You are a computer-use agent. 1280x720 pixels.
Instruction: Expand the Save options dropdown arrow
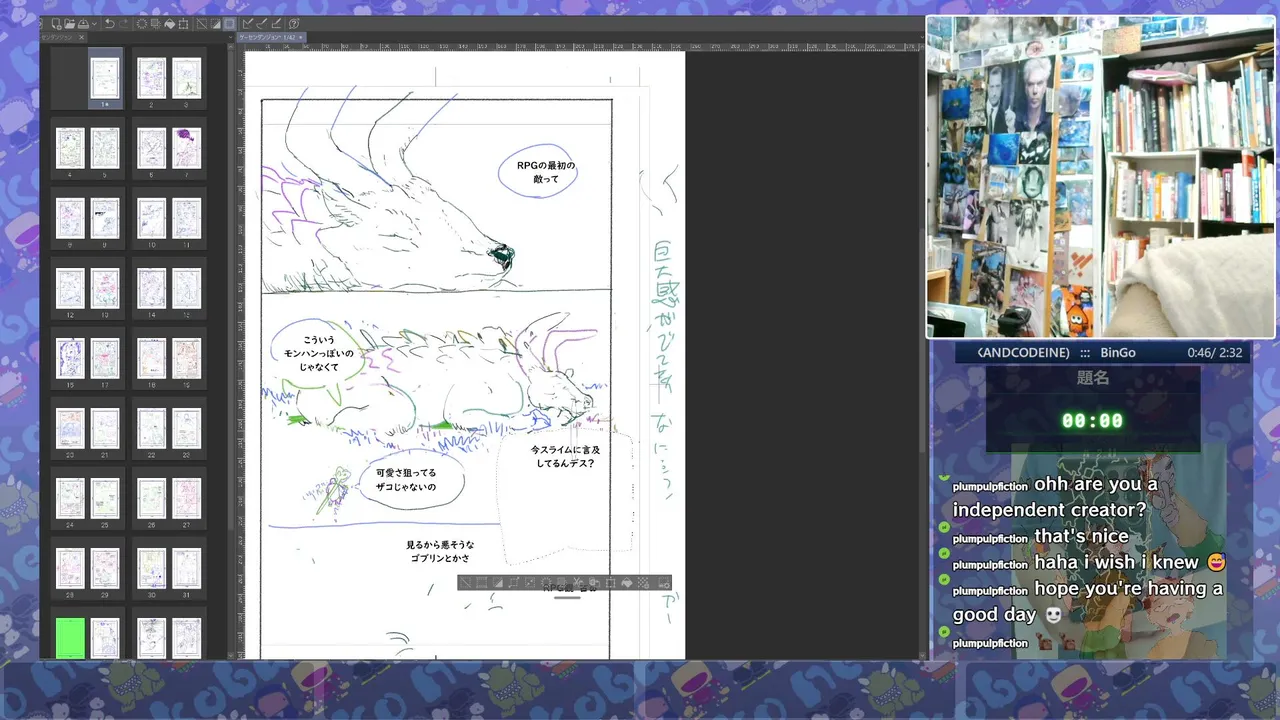click(95, 24)
